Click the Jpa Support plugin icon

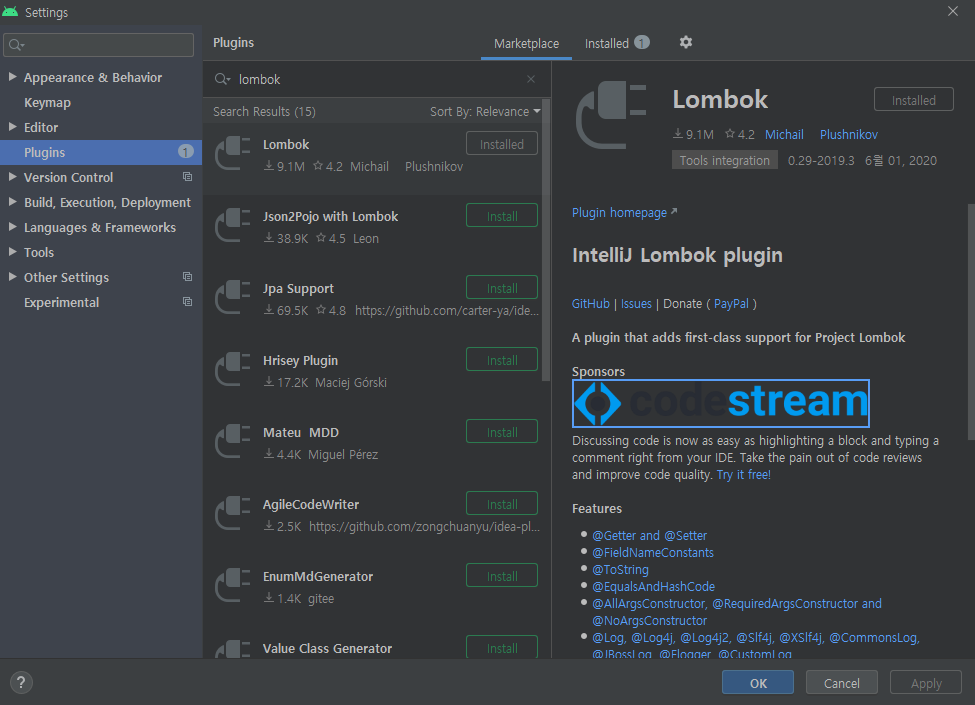(233, 298)
